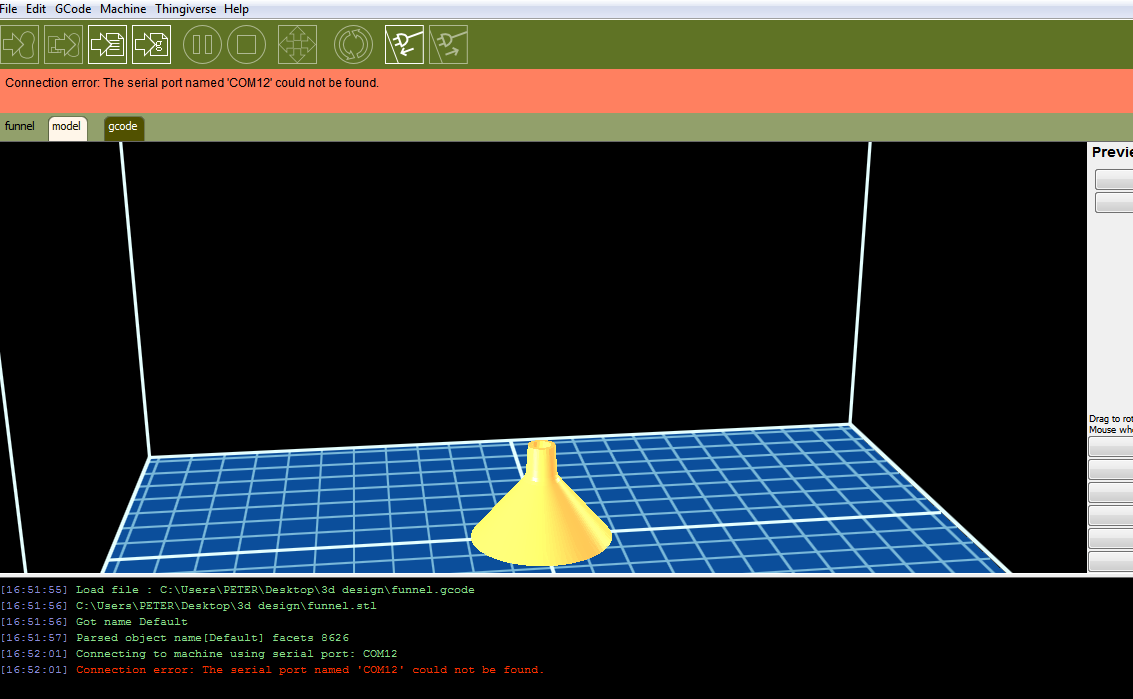
Task: Click the 'Parsed object' facets 8626 log line
Action: point(175,638)
